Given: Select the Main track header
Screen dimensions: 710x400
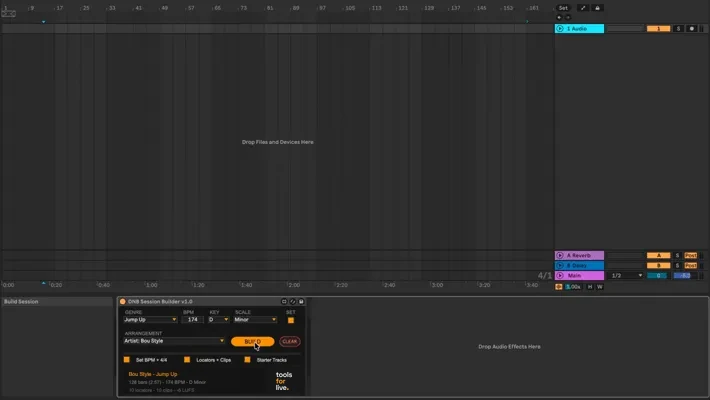Looking at the screenshot, I should pyautogui.click(x=579, y=275).
